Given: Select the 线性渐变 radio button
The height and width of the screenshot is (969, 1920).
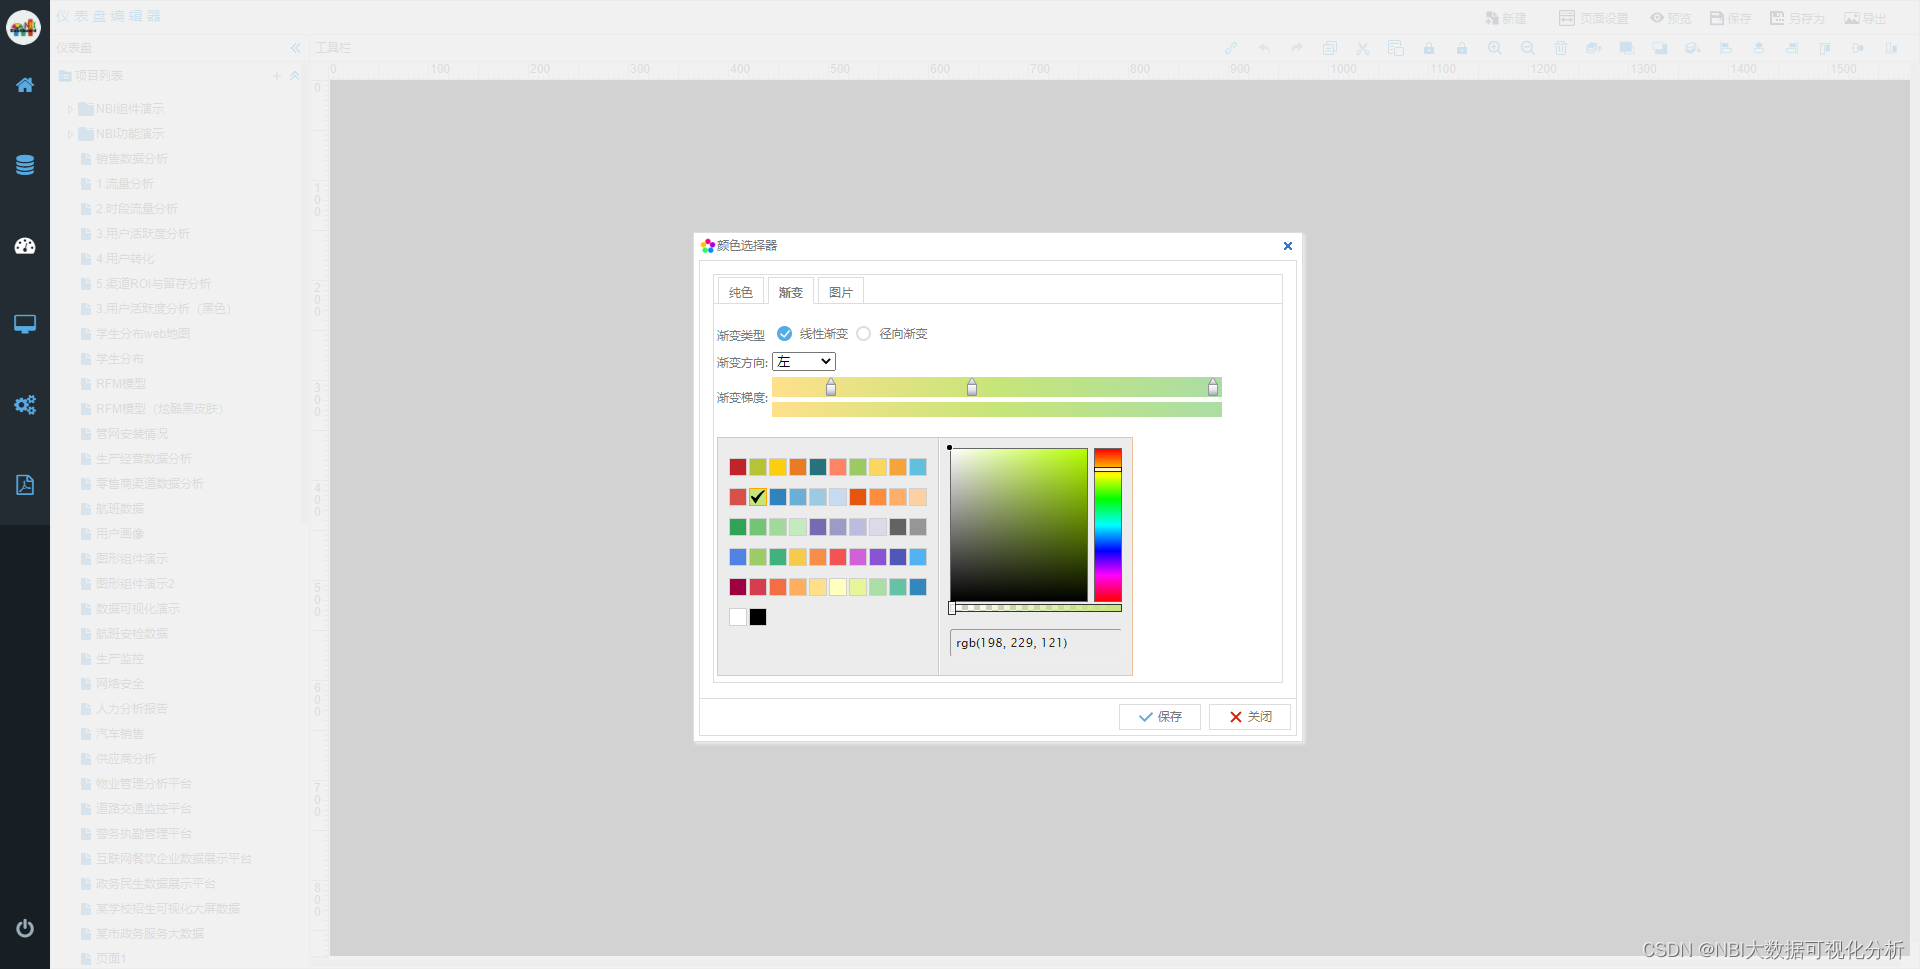Looking at the screenshot, I should click(x=785, y=334).
